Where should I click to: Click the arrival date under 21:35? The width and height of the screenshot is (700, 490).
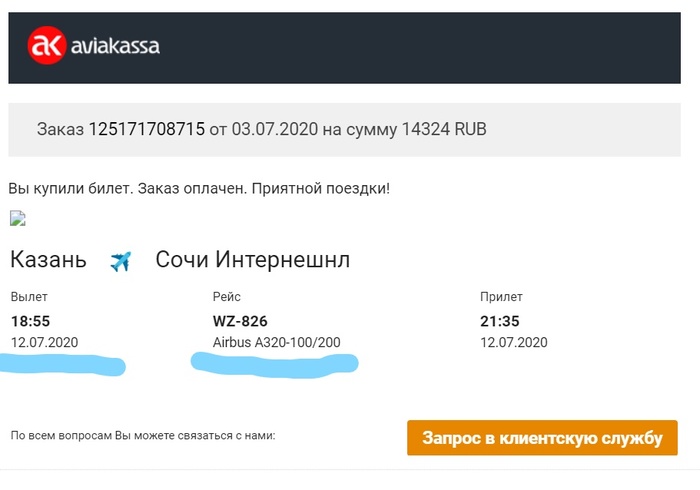(514, 343)
